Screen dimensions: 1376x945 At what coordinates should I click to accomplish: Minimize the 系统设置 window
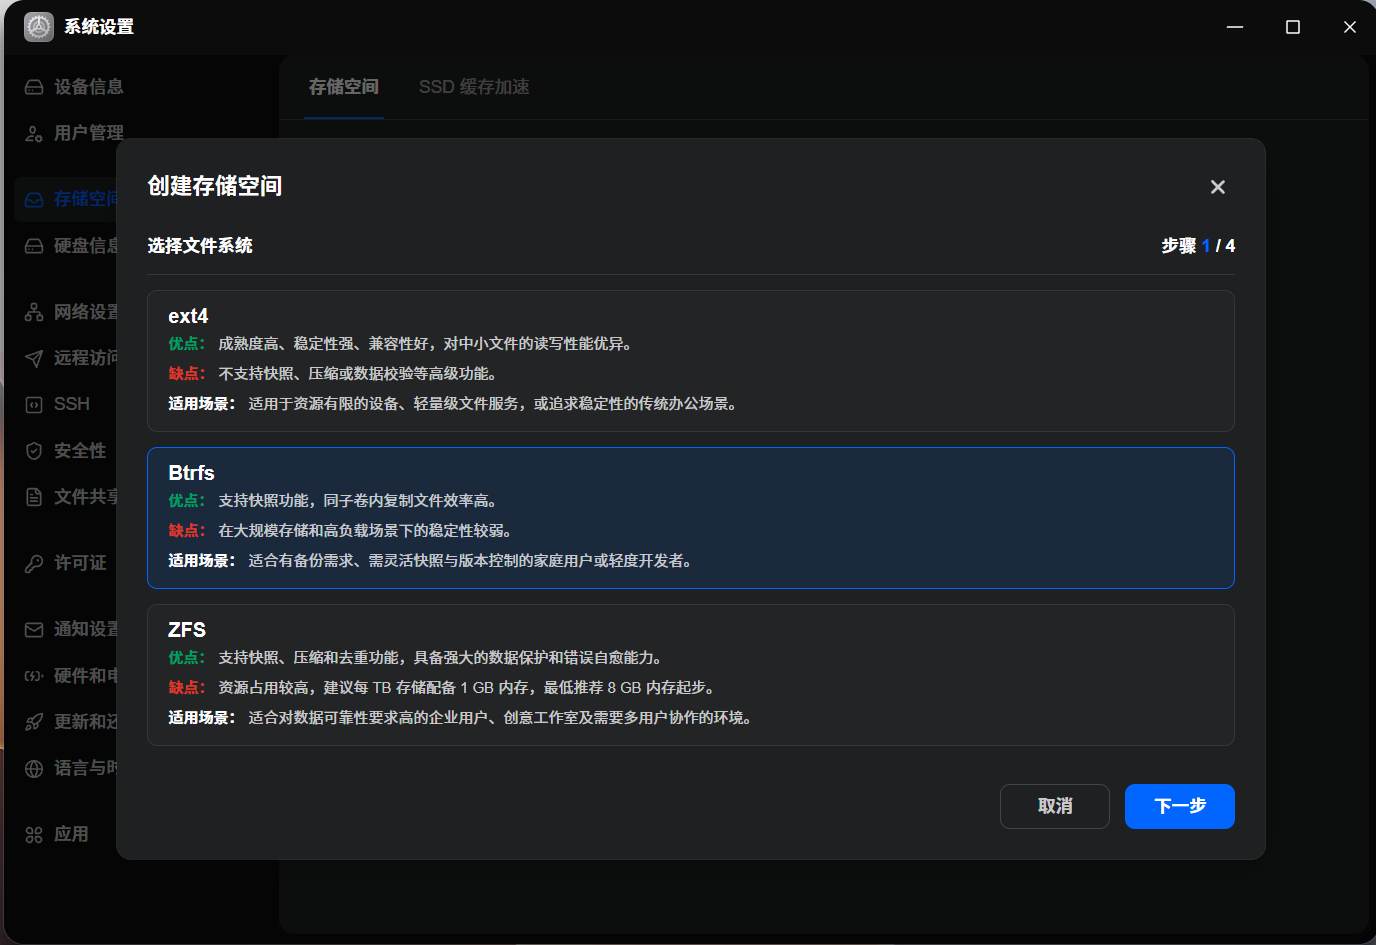(x=1235, y=27)
